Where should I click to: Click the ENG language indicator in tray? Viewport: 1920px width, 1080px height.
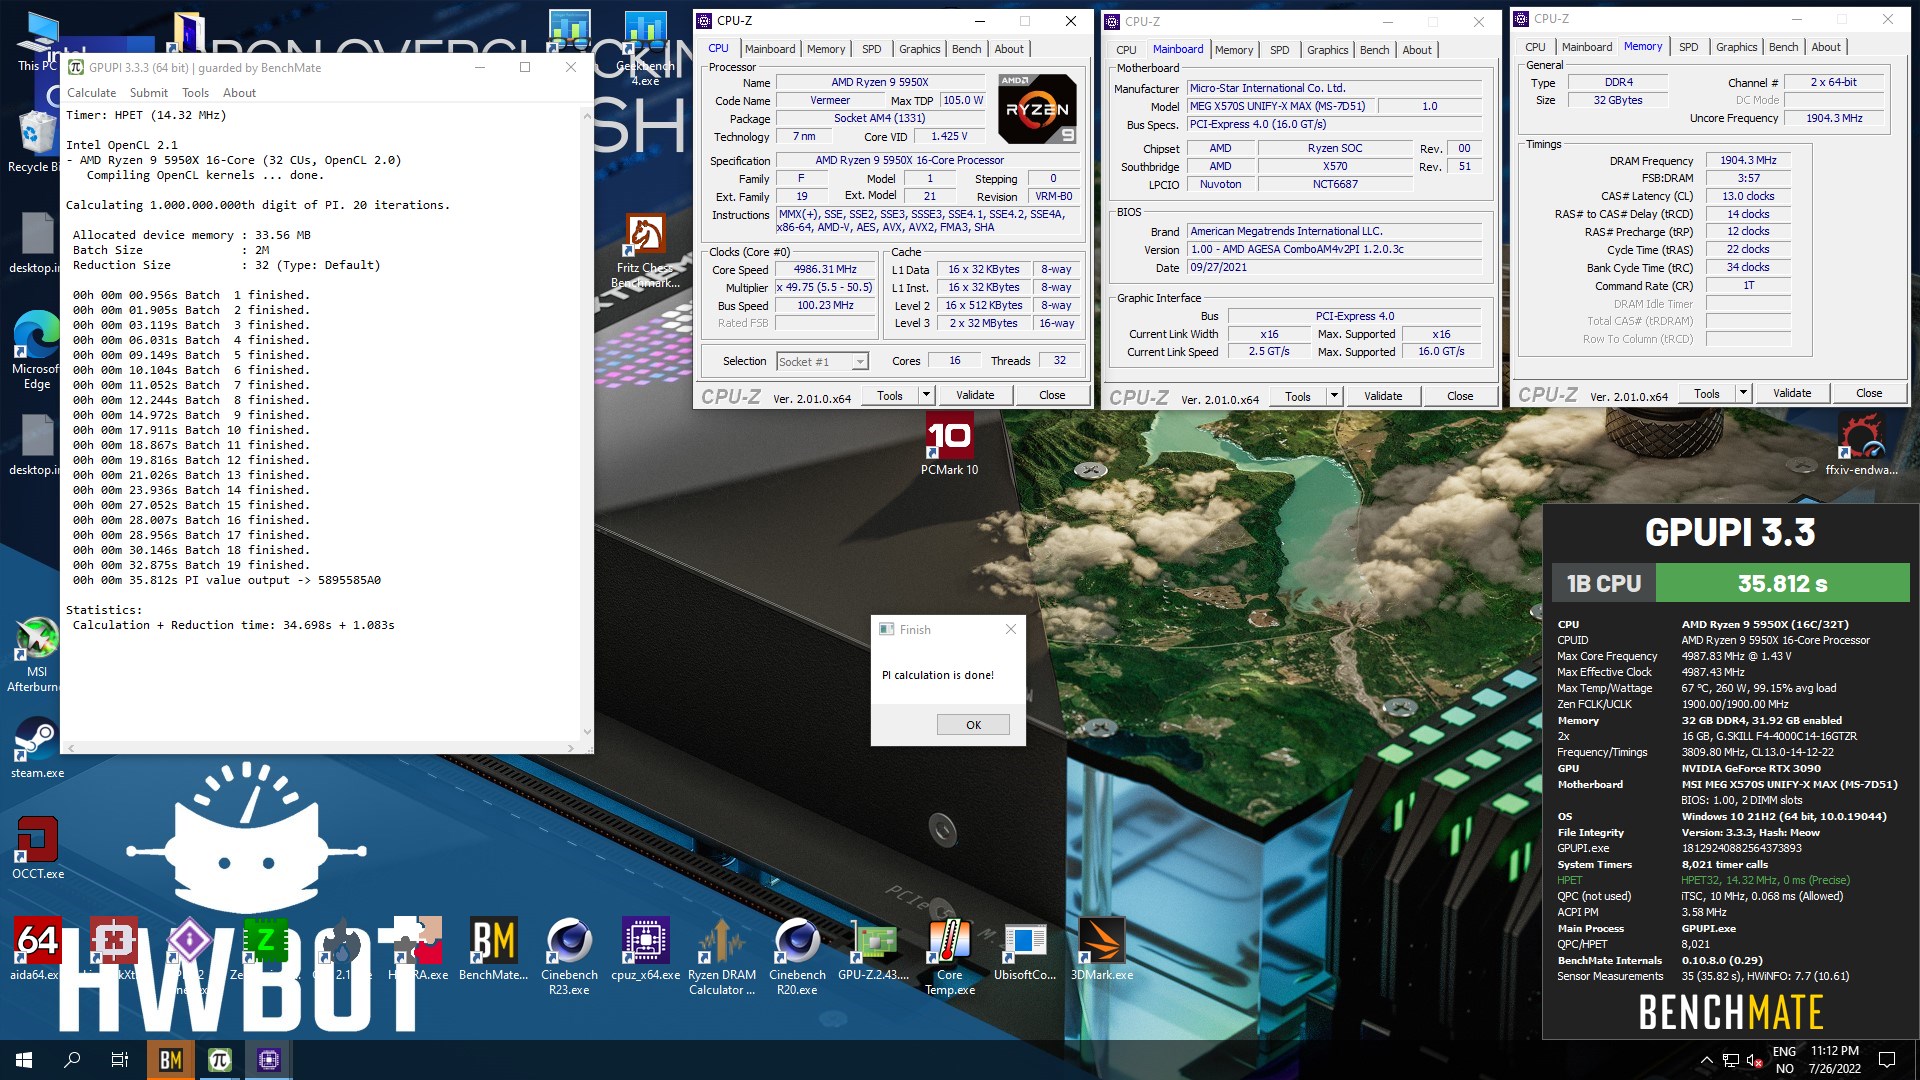[1784, 1051]
